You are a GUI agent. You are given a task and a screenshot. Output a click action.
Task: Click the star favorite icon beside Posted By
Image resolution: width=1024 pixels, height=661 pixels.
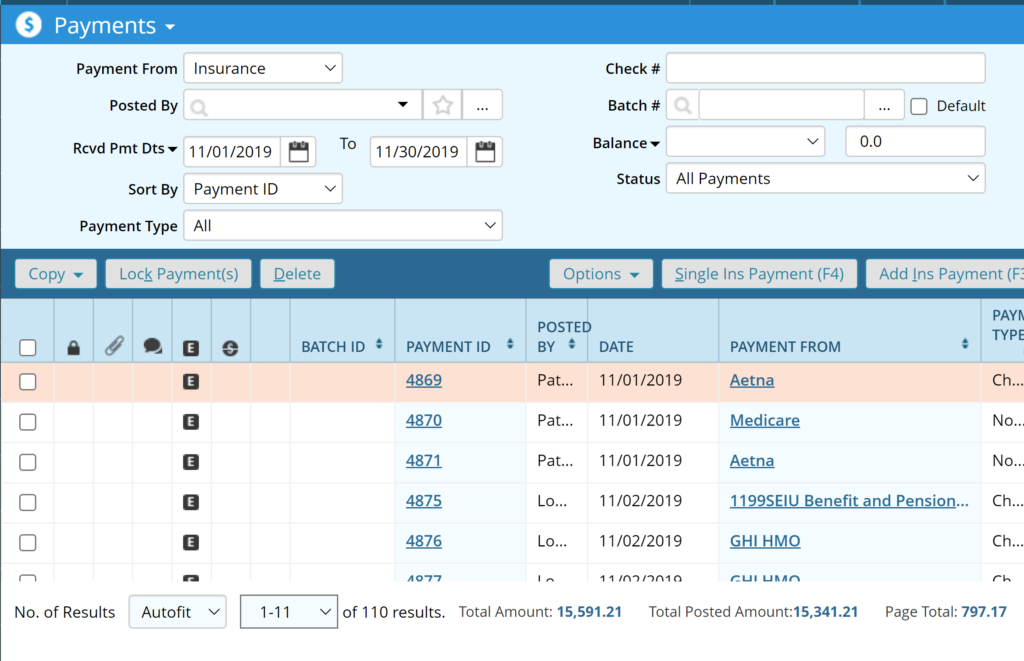[442, 105]
